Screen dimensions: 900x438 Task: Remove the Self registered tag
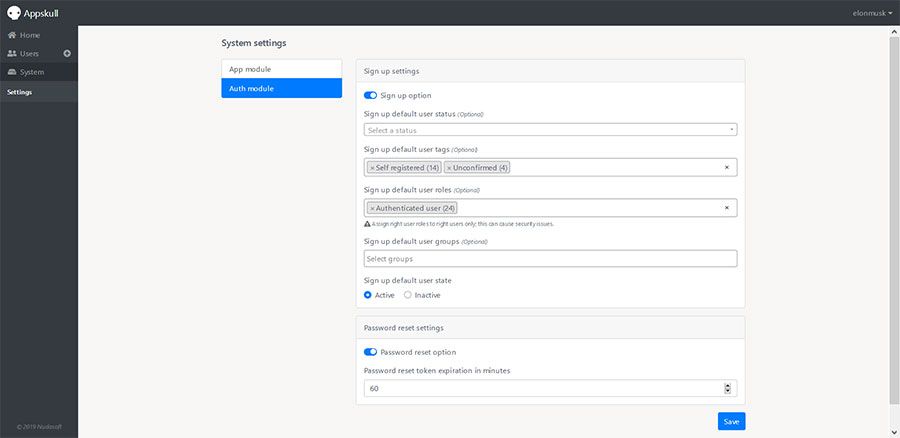[x=372, y=168]
